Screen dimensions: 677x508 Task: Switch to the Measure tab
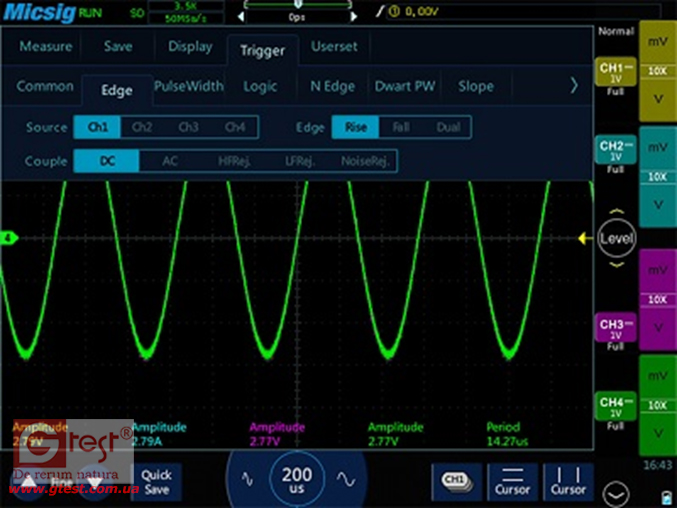tap(46, 47)
